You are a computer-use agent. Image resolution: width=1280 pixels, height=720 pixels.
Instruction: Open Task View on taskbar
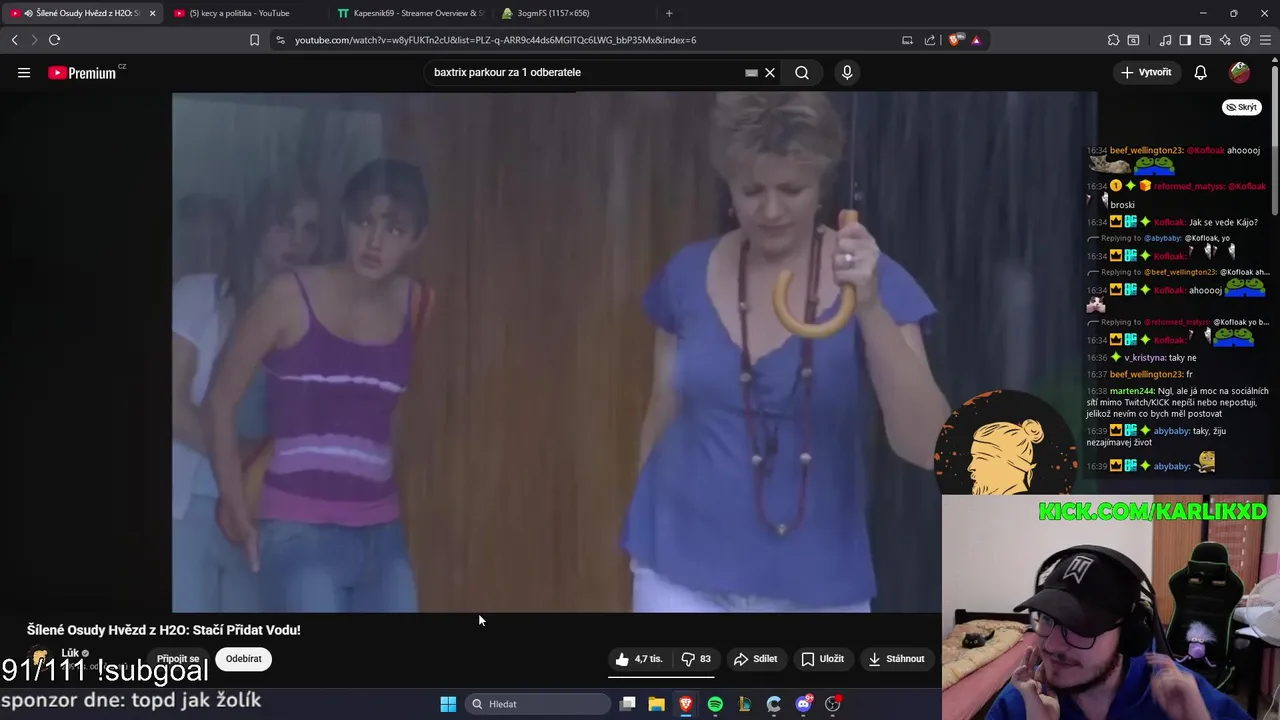point(628,704)
